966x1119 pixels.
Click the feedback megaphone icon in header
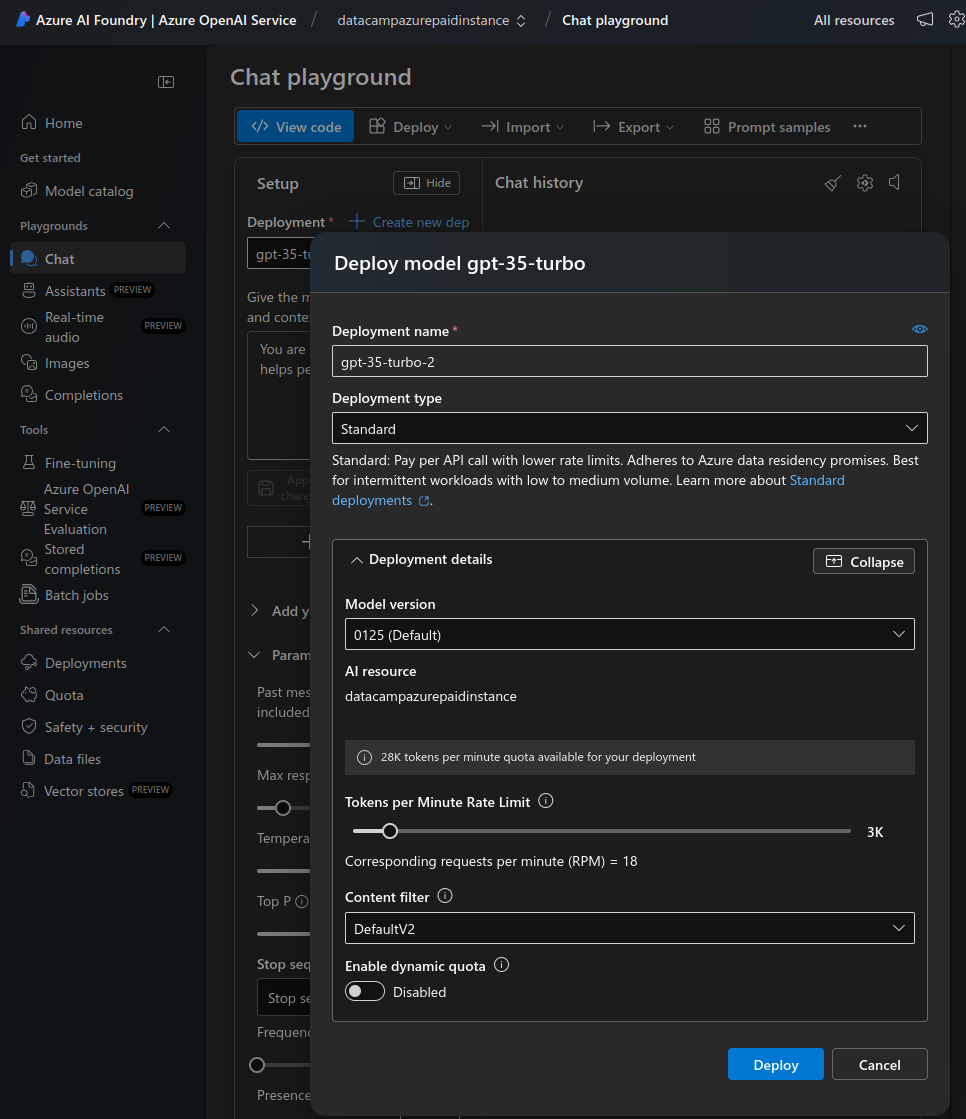925,19
